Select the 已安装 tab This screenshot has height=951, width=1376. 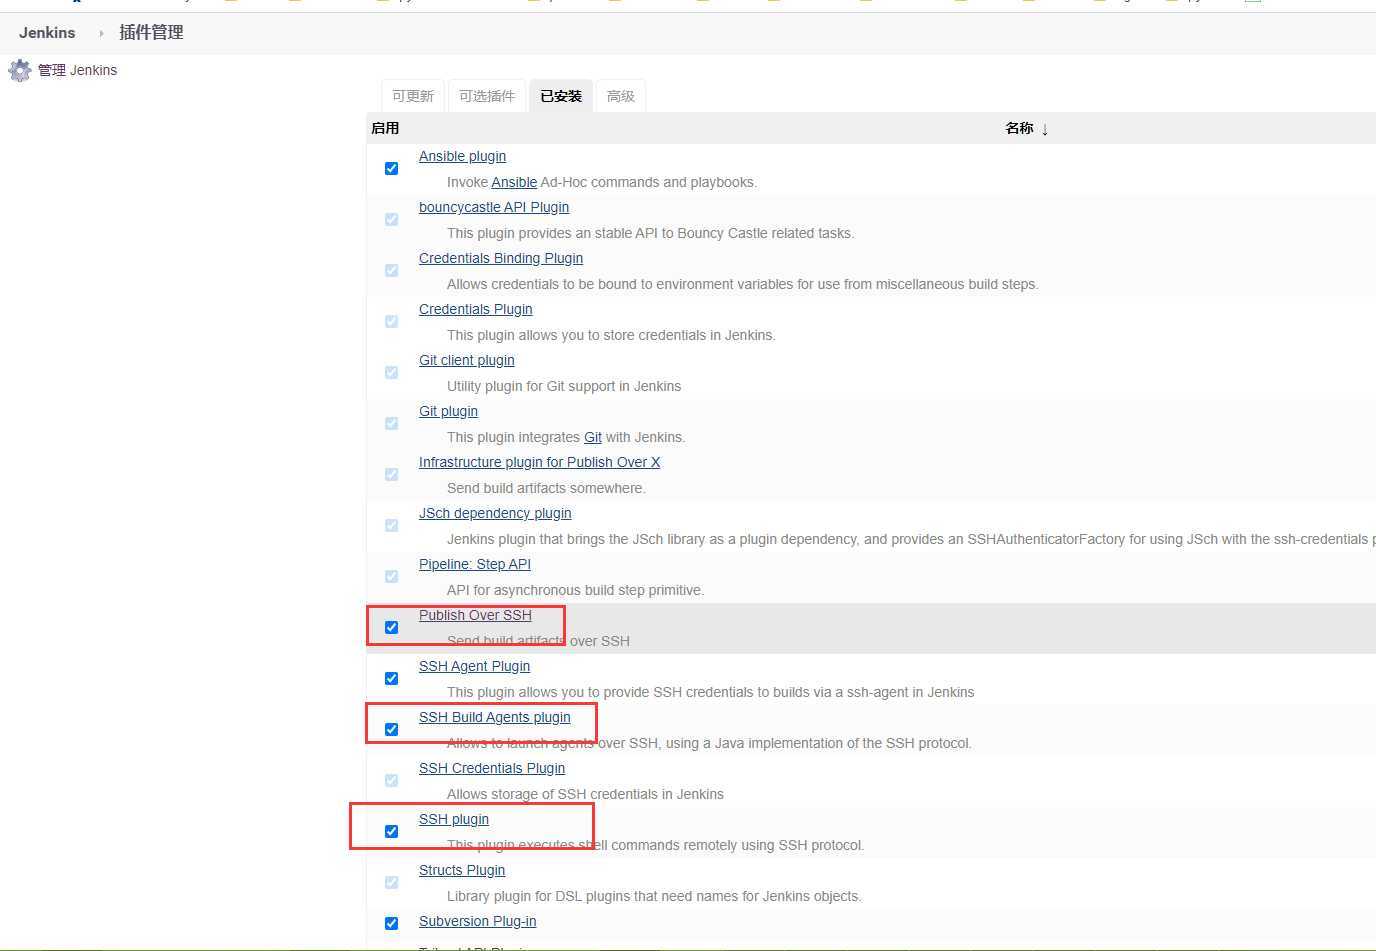[561, 96]
